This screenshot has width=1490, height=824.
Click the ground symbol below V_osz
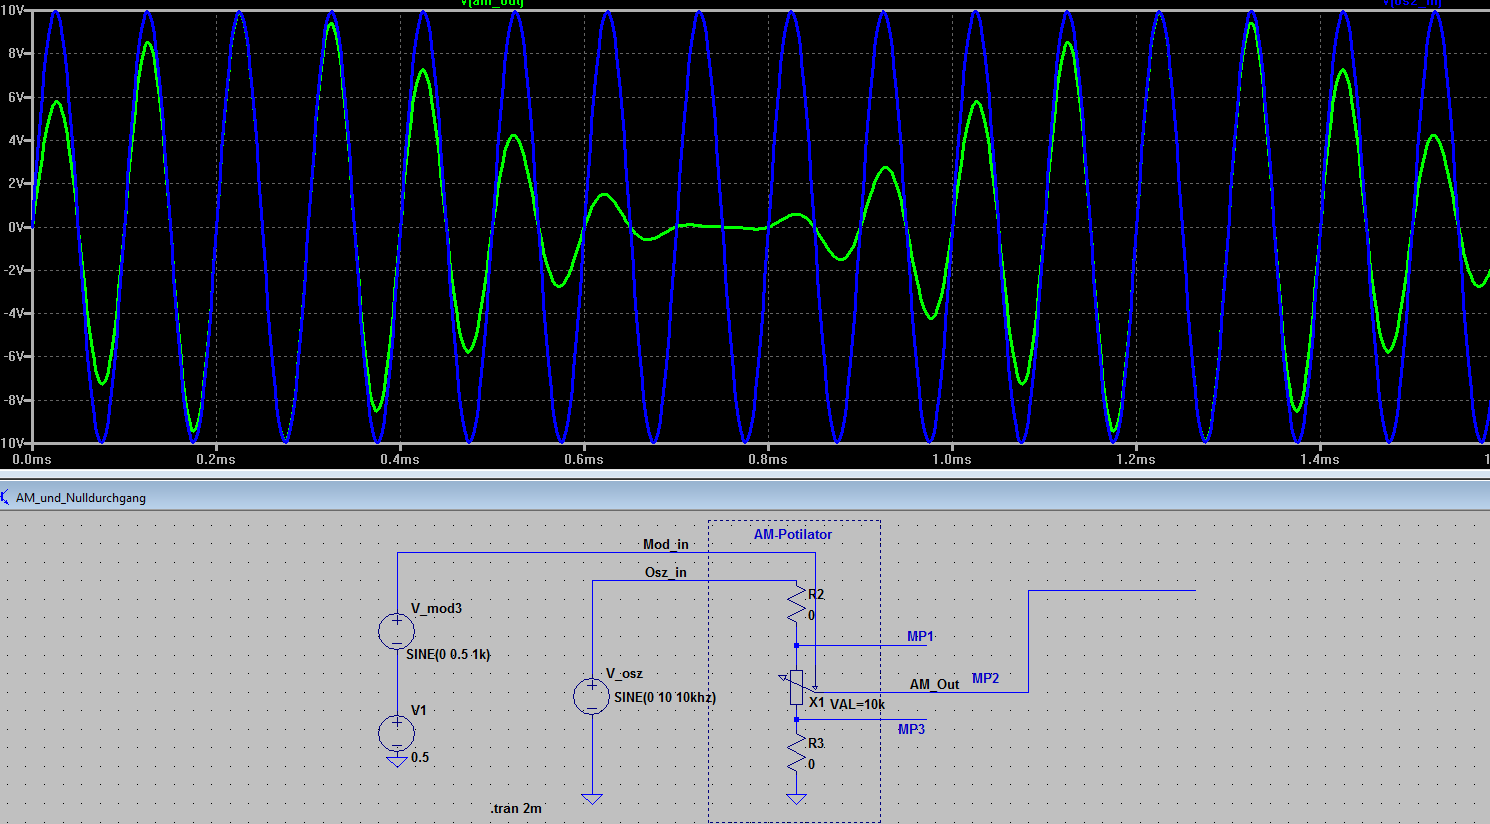click(x=592, y=799)
